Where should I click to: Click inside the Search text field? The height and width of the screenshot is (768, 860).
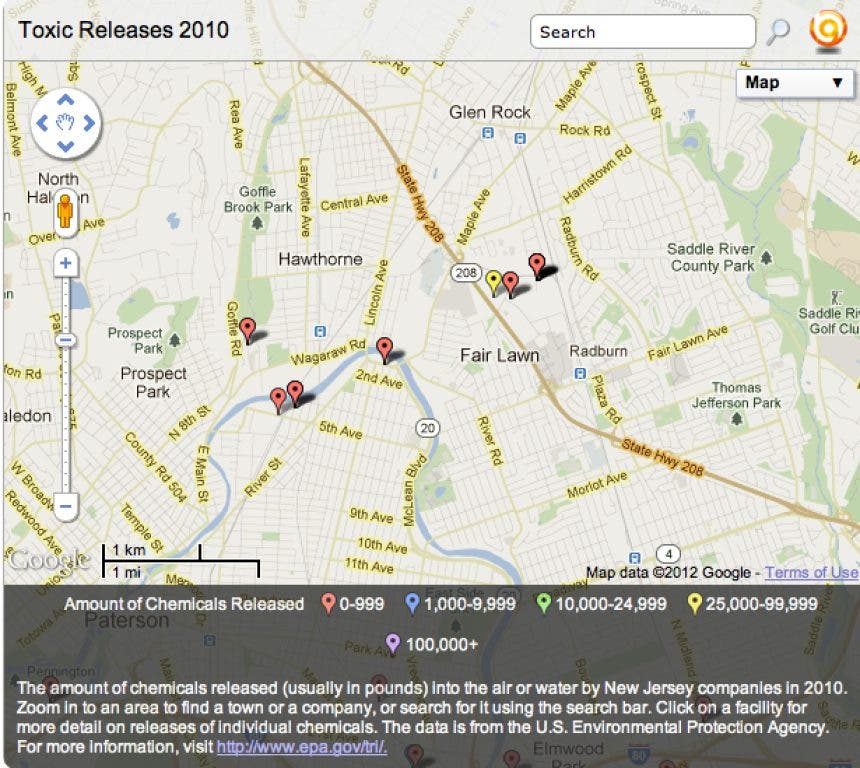(640, 32)
